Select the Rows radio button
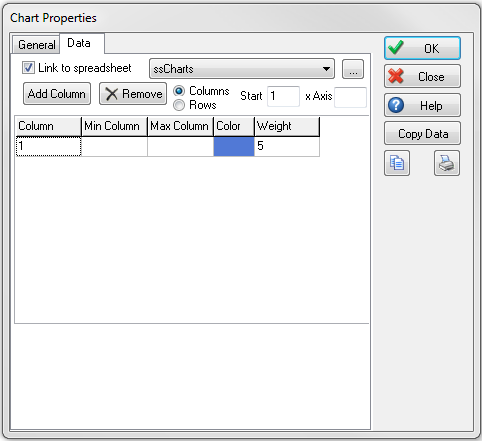Image resolution: width=482 pixels, height=441 pixels. tap(179, 105)
